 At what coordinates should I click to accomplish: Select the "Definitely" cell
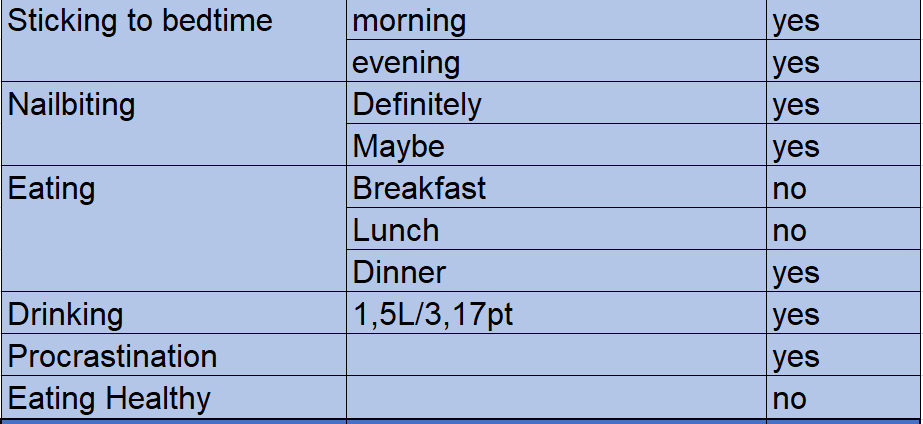[x=417, y=105]
